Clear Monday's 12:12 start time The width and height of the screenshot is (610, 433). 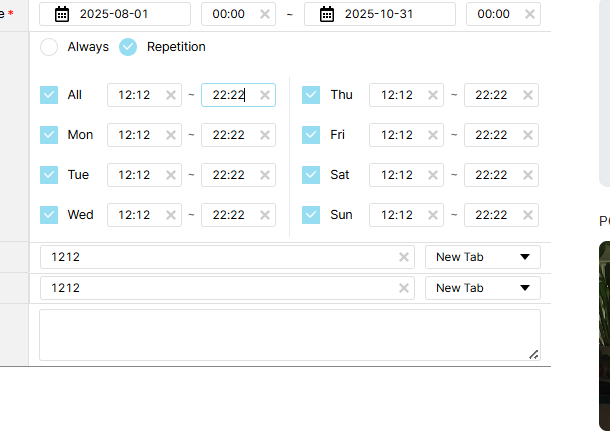tap(171, 135)
